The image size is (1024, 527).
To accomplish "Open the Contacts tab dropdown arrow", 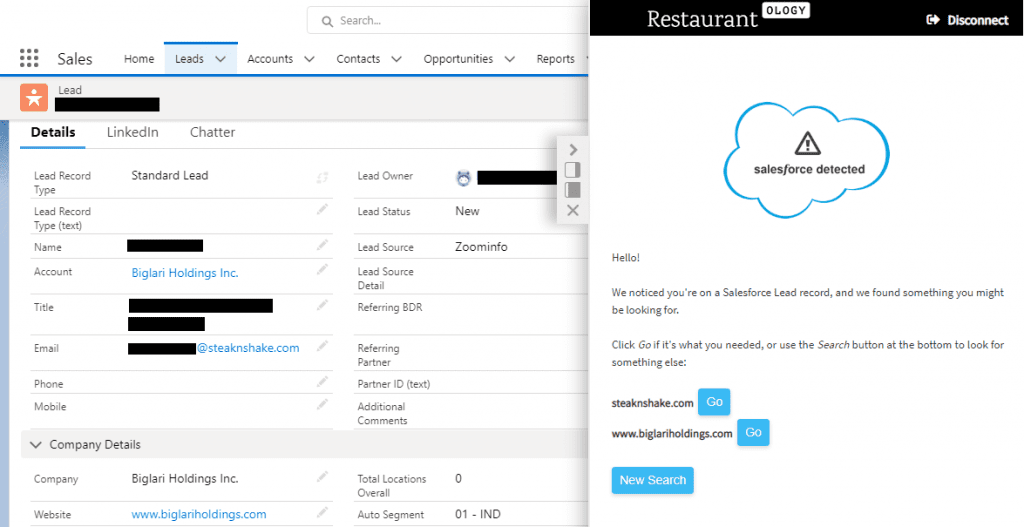I will [396, 59].
